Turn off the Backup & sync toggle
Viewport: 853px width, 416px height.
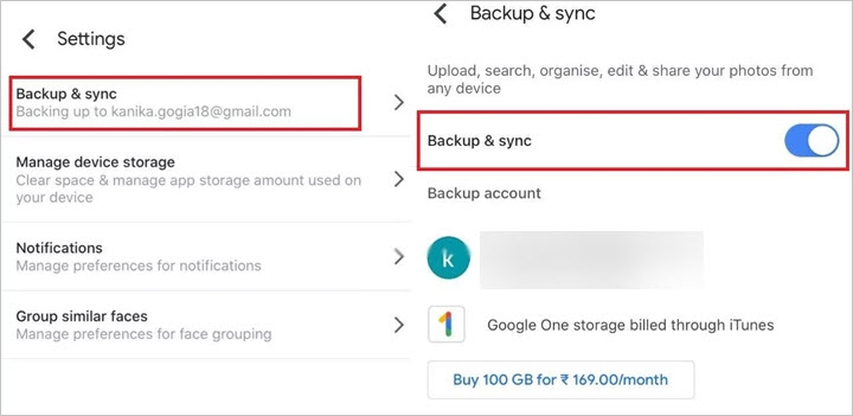tap(811, 141)
